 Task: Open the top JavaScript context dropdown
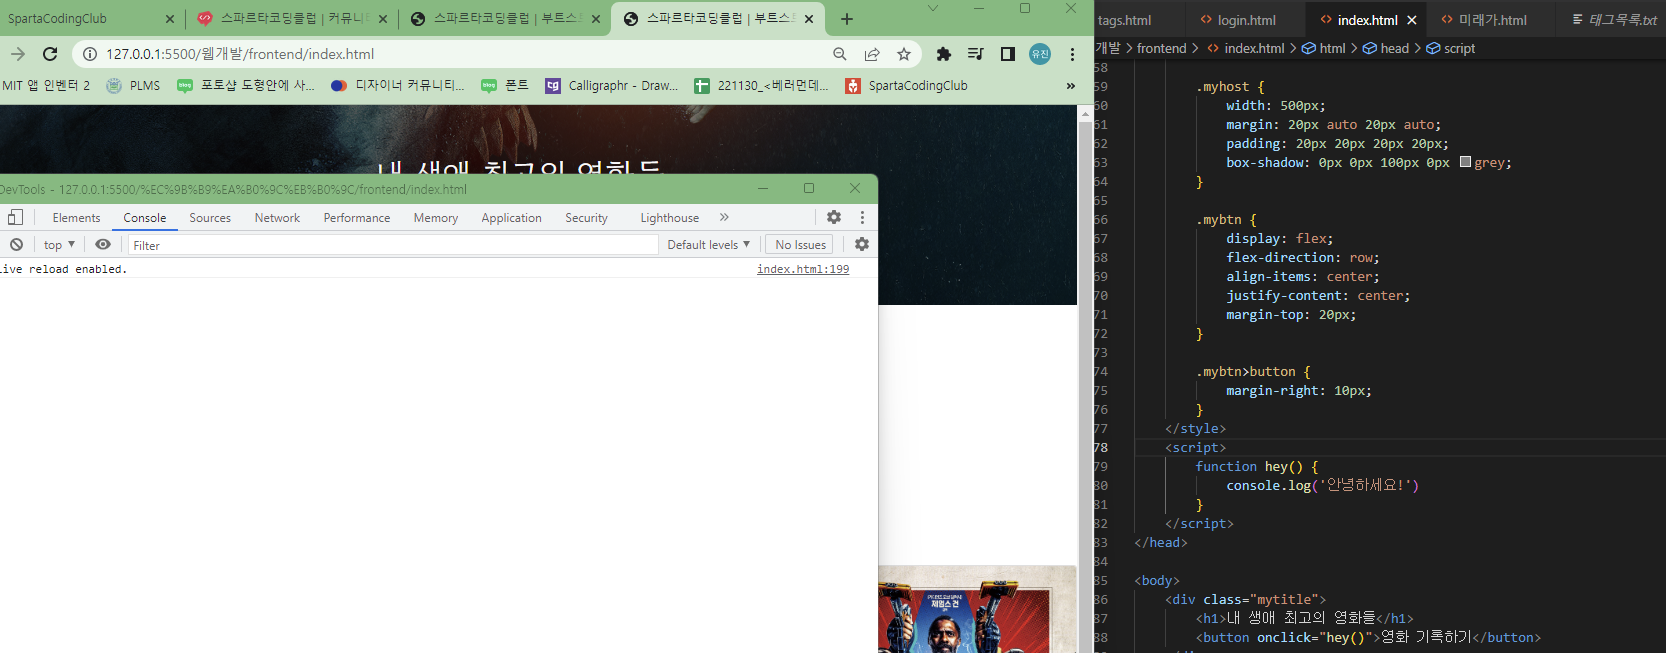coord(59,245)
